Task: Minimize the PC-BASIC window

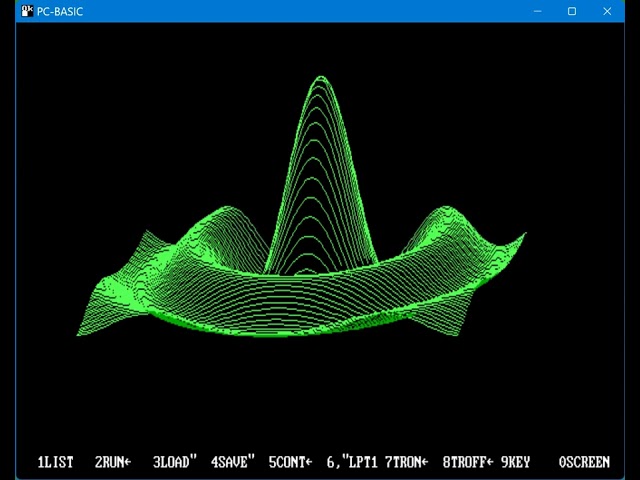Action: point(538,11)
